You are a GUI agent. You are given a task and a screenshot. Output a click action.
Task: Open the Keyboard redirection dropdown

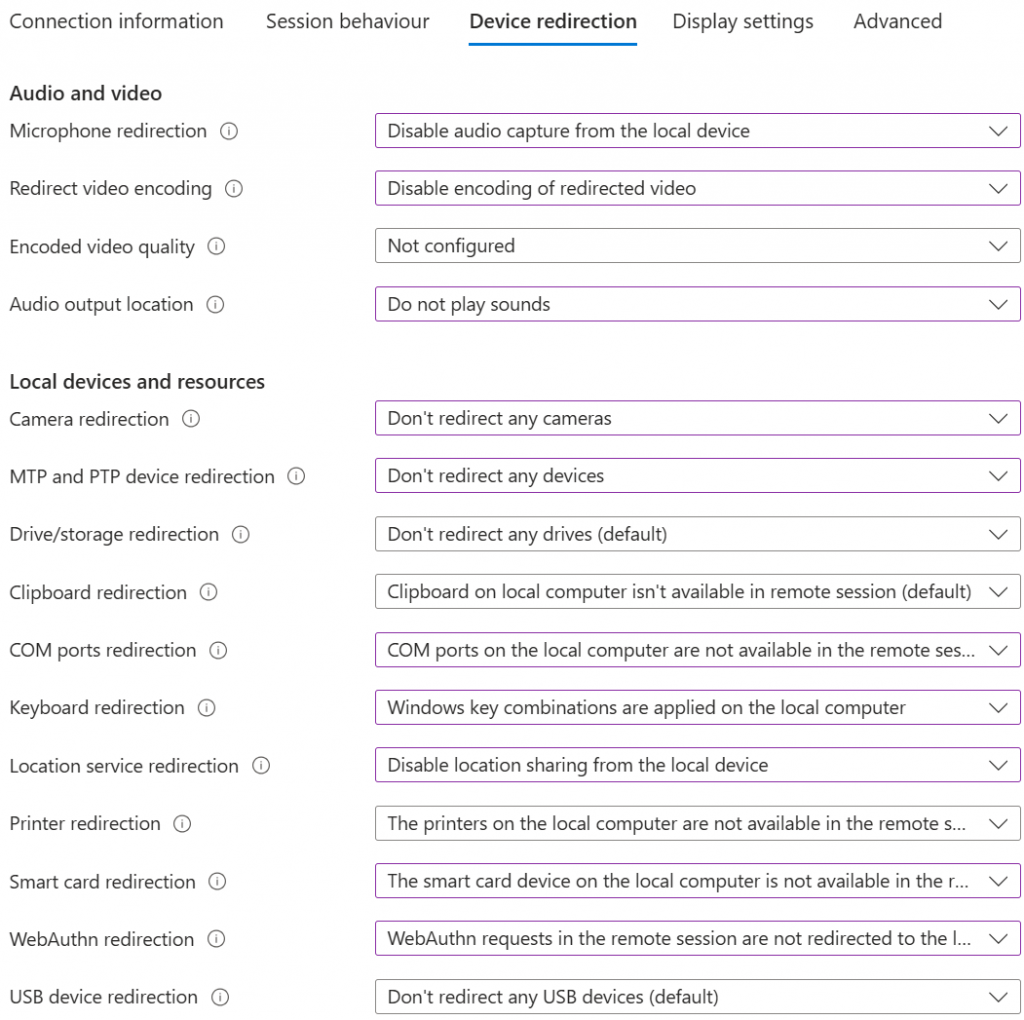[697, 708]
